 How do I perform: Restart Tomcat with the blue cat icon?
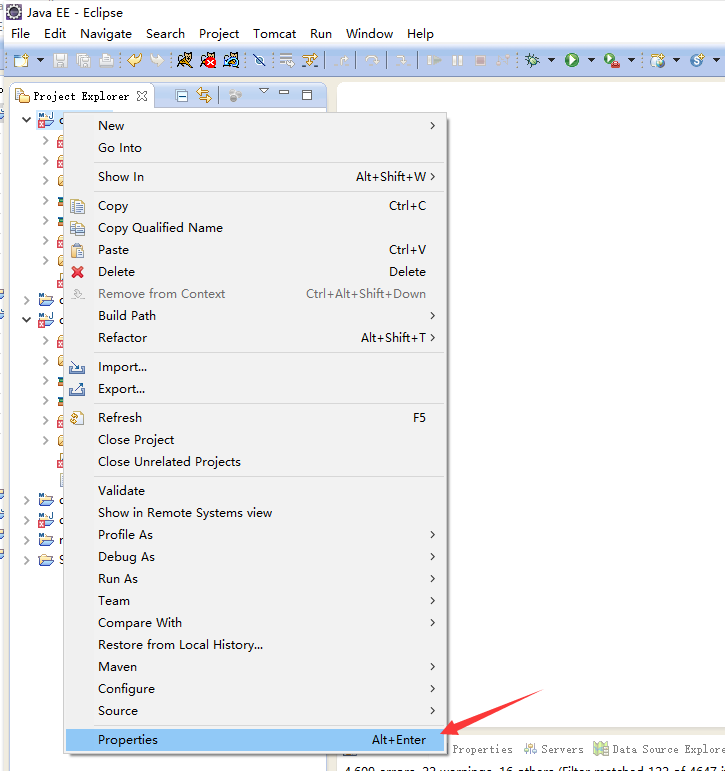point(231,60)
